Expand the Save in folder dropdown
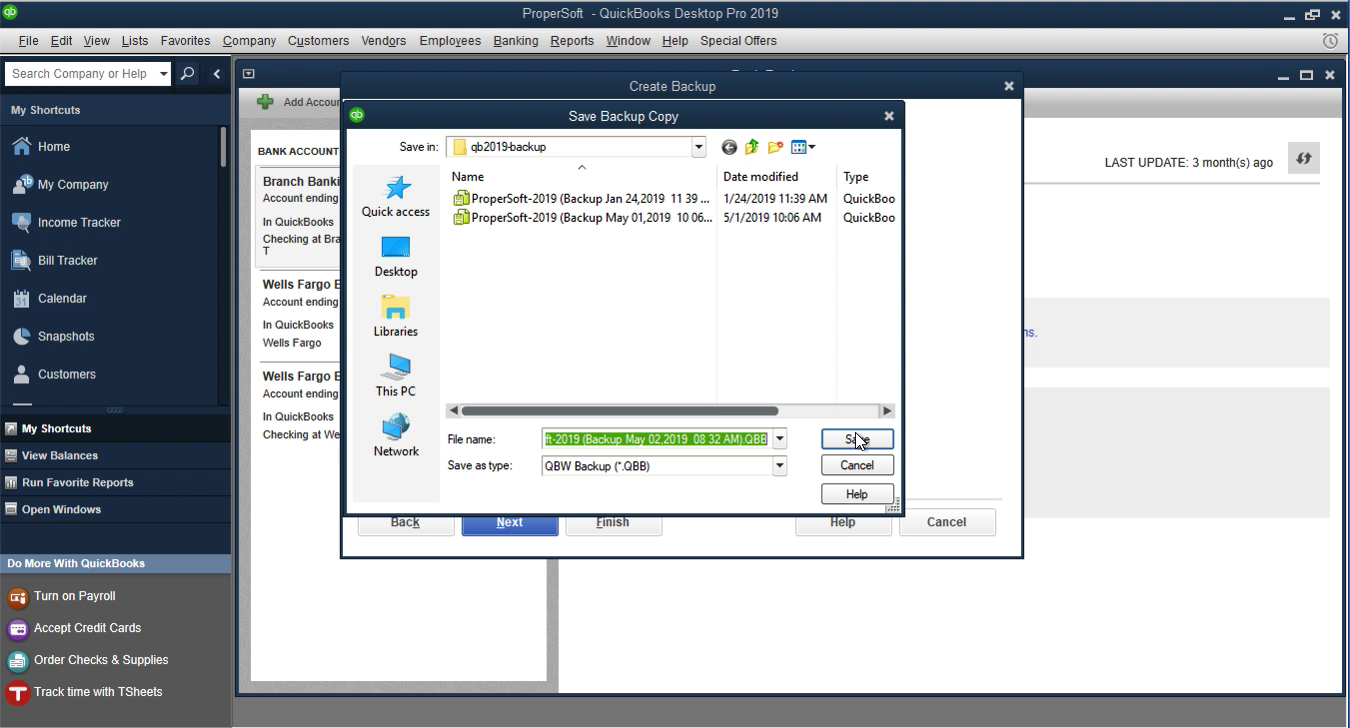This screenshot has height=728, width=1350. (698, 147)
